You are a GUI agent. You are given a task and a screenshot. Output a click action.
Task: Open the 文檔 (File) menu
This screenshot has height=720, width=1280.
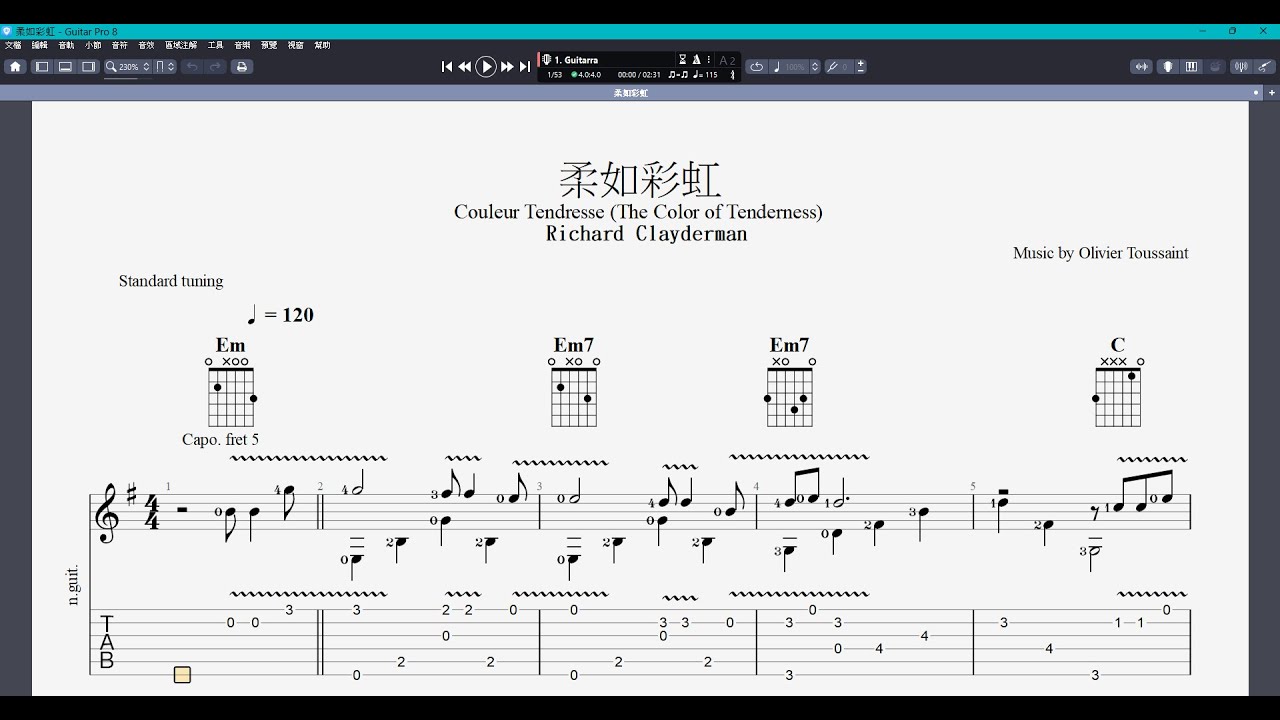[x=13, y=45]
